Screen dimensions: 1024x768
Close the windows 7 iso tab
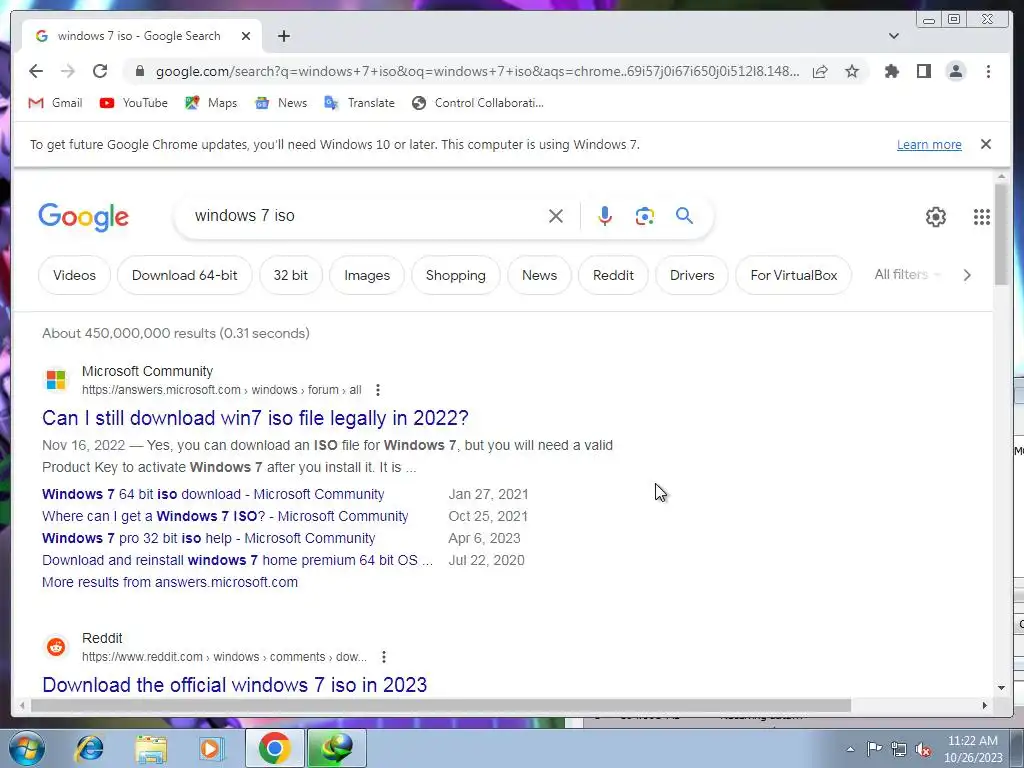246,36
